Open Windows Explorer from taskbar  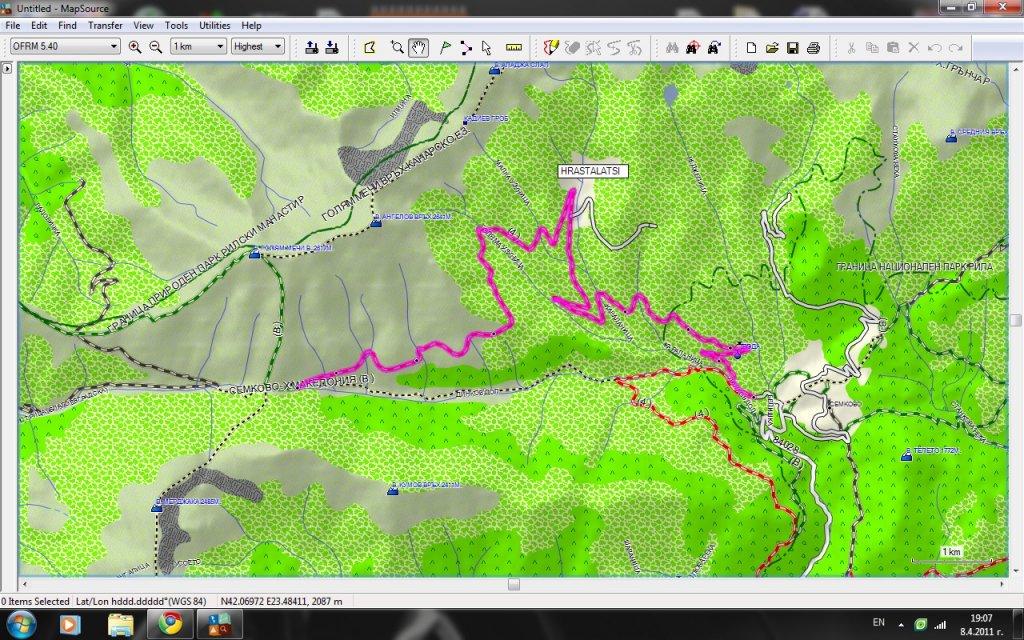point(120,624)
